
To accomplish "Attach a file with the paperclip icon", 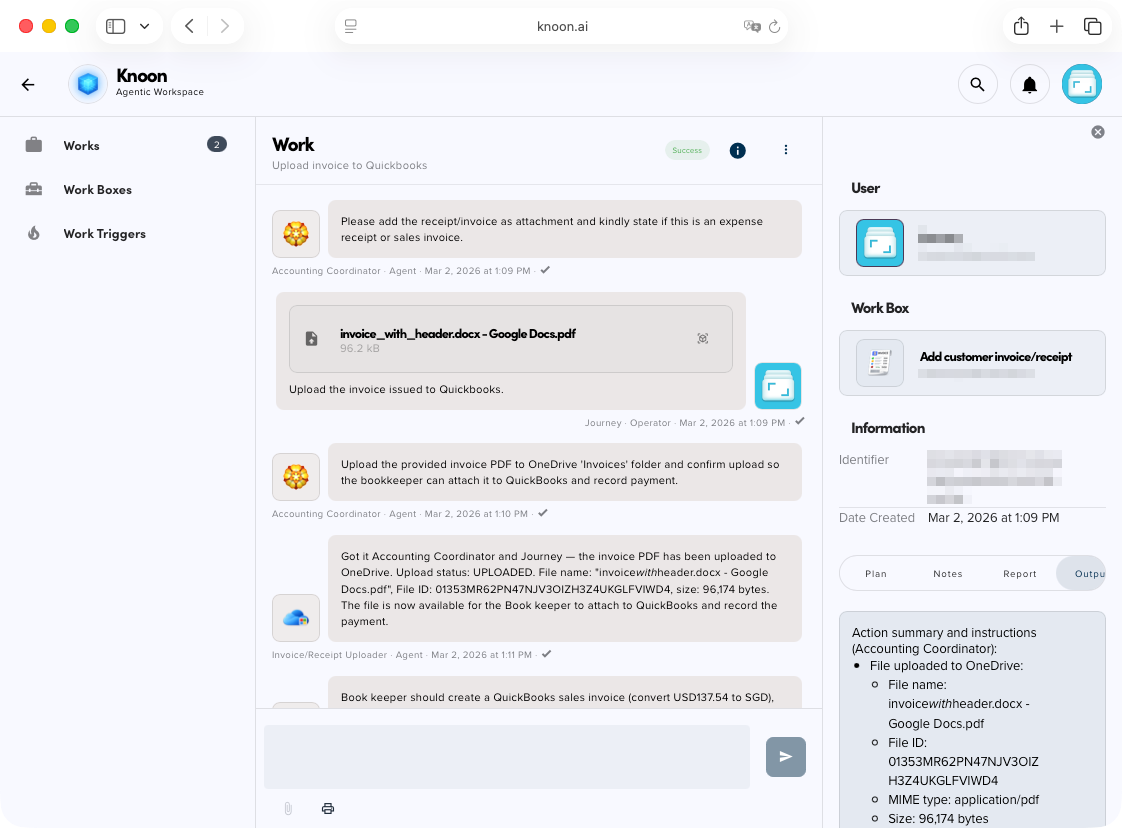I will coord(288,808).
